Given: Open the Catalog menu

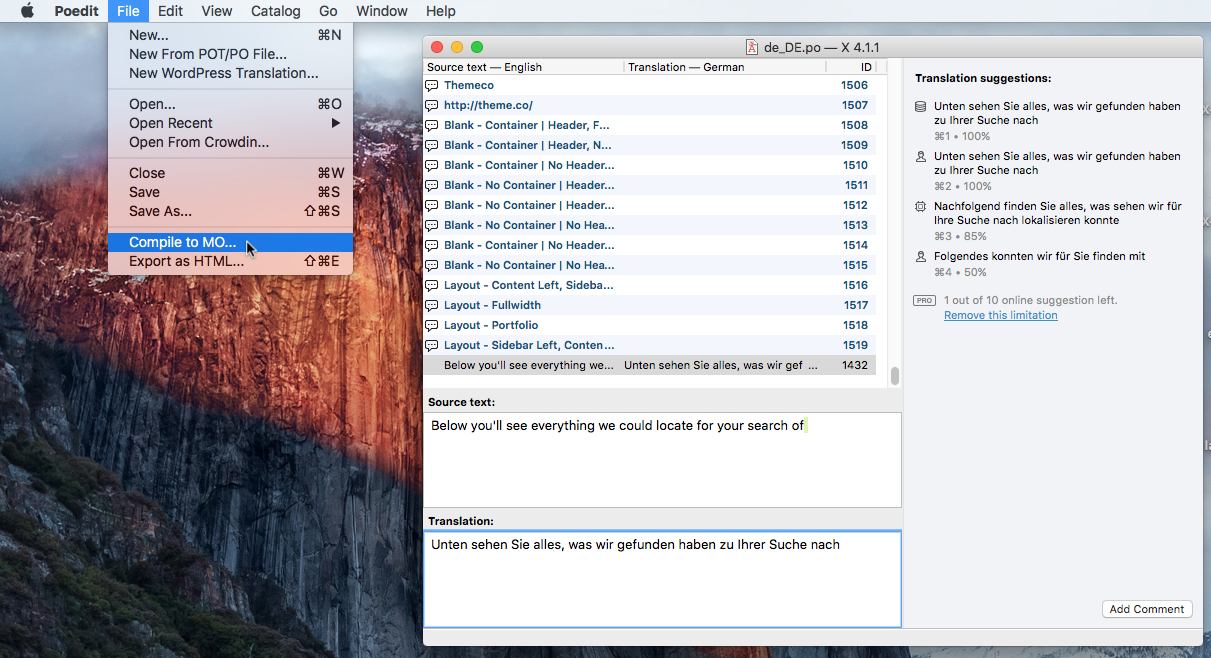Looking at the screenshot, I should [275, 11].
